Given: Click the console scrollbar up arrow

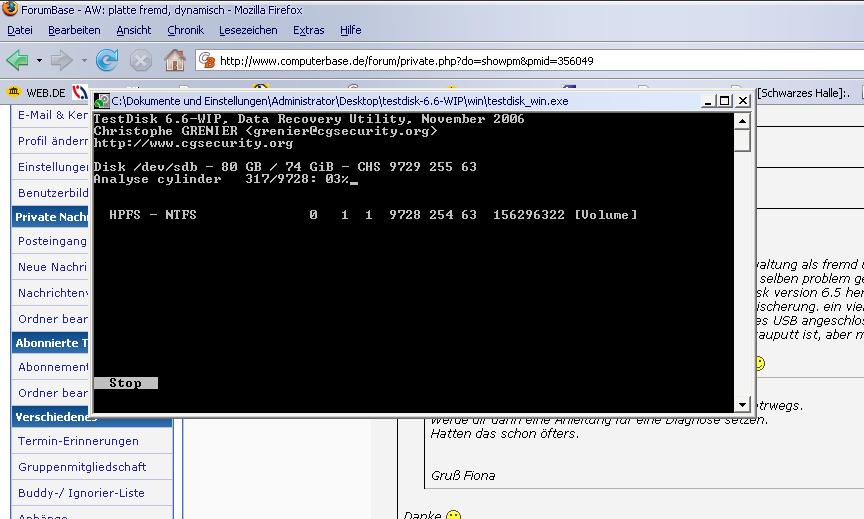Looking at the screenshot, I should [x=742, y=121].
